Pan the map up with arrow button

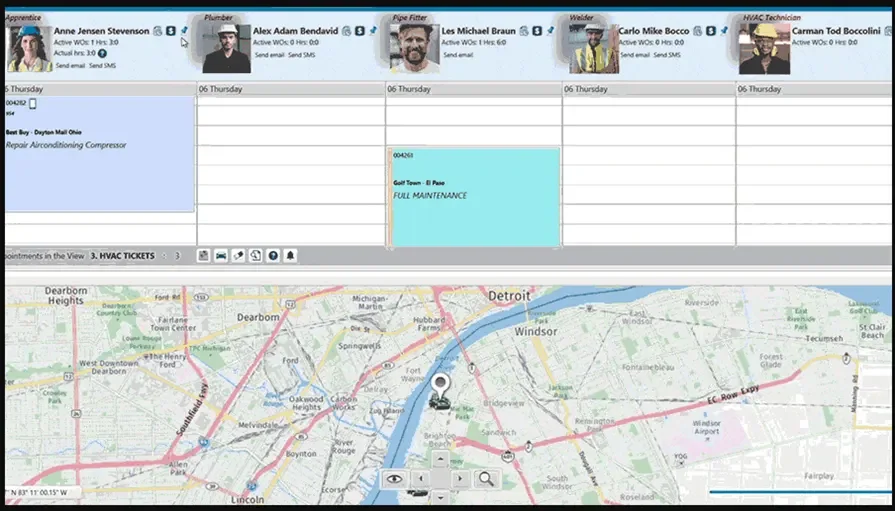point(440,460)
